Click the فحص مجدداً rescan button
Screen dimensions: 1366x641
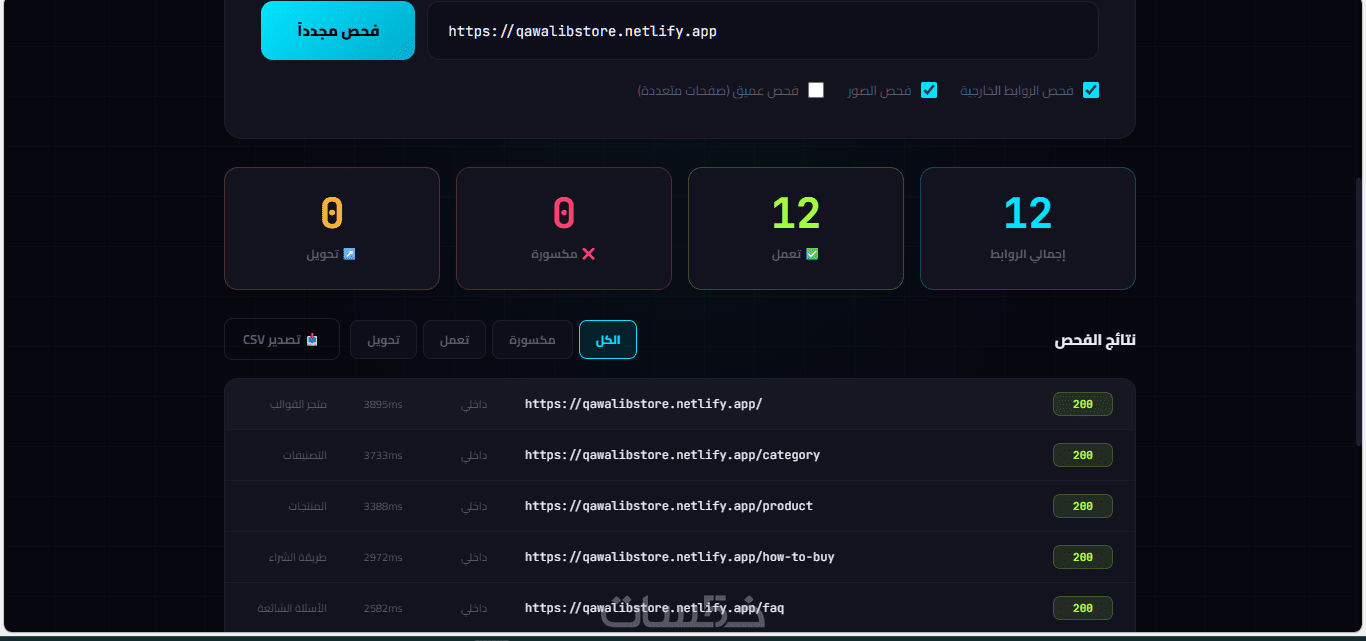338,30
